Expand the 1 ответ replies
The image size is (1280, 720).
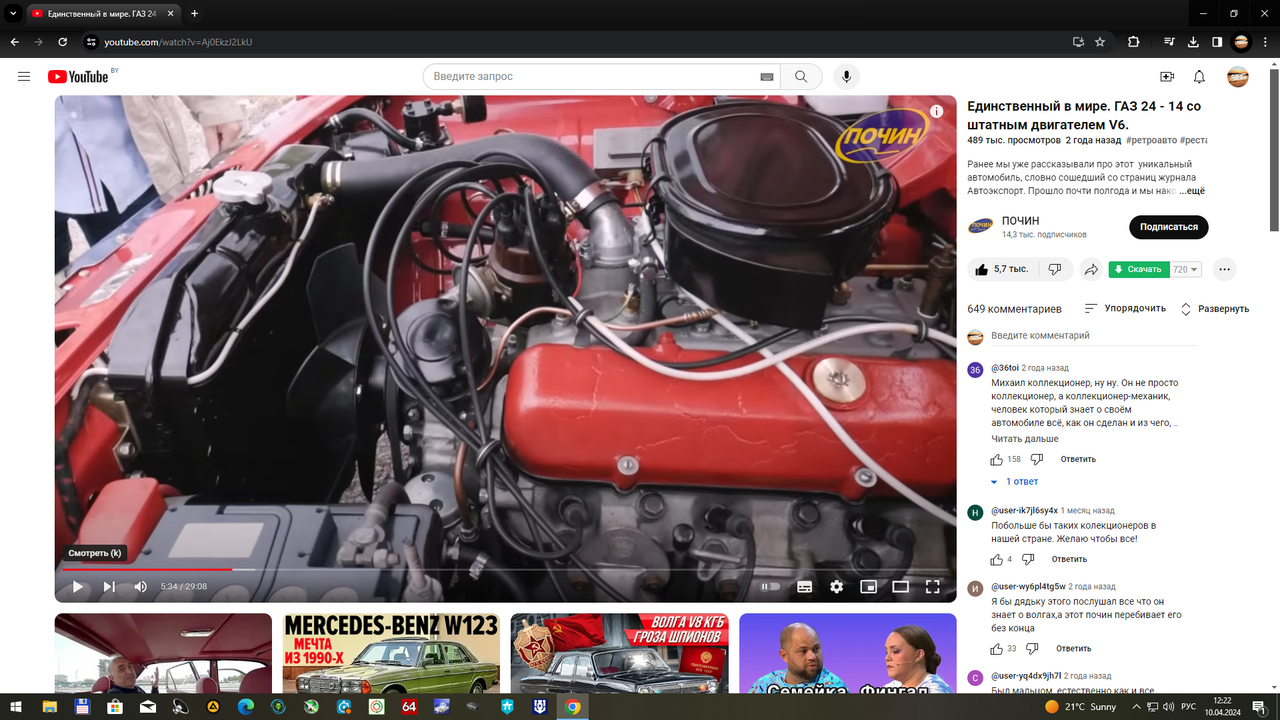tap(1014, 482)
